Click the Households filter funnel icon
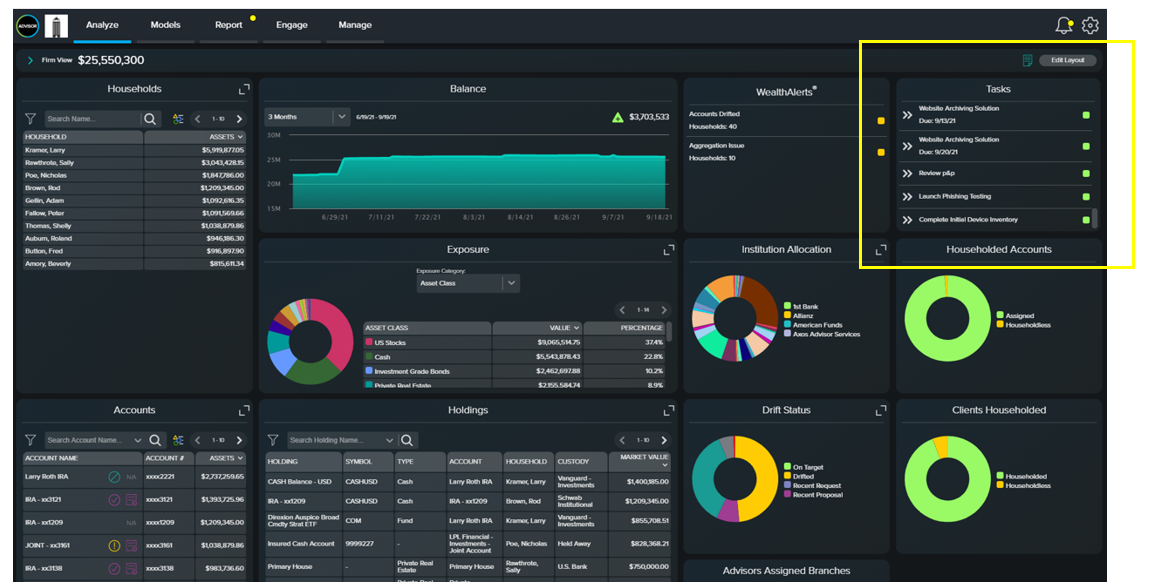 [31, 119]
